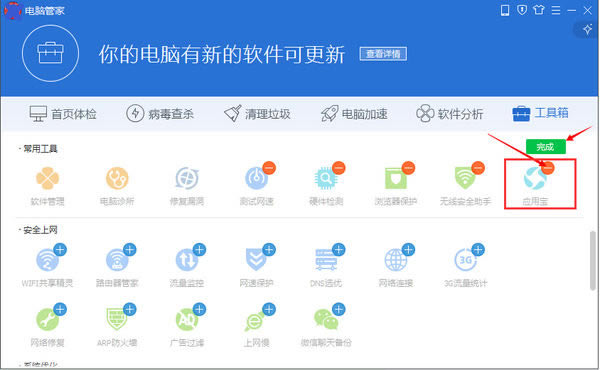Add 流量监控 using its plus badge
The height and width of the screenshot is (370, 600).
click(199, 249)
